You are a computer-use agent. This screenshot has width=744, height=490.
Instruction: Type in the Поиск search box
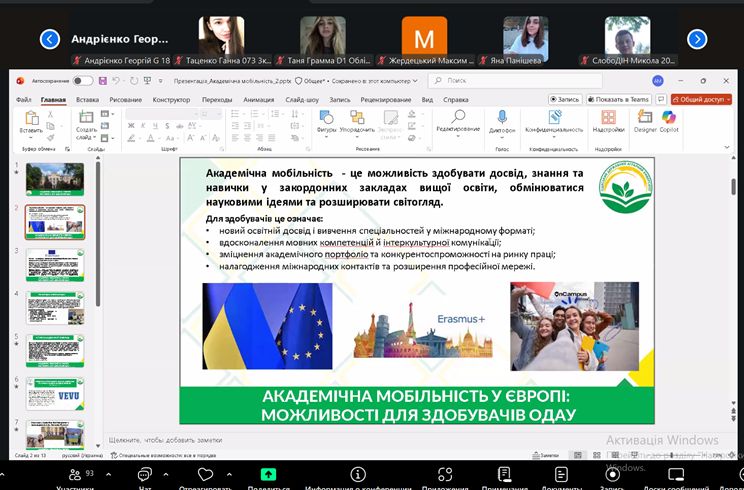(x=510, y=81)
